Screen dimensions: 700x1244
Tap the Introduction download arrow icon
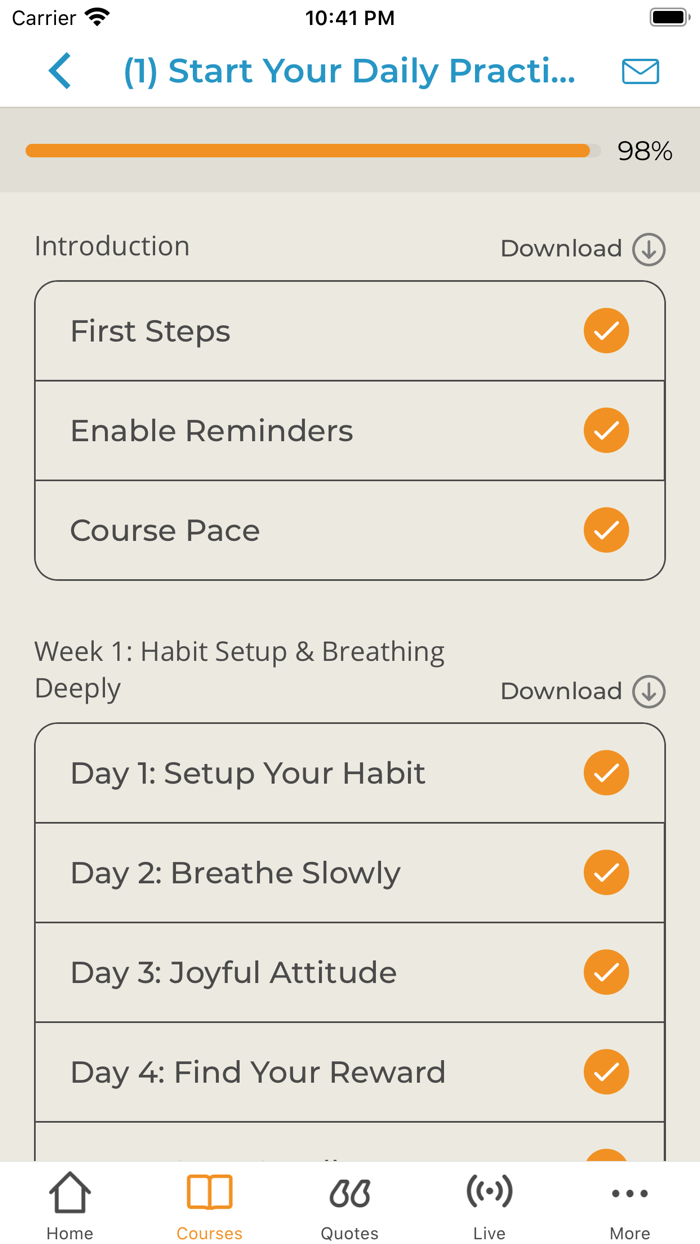pyautogui.click(x=648, y=248)
